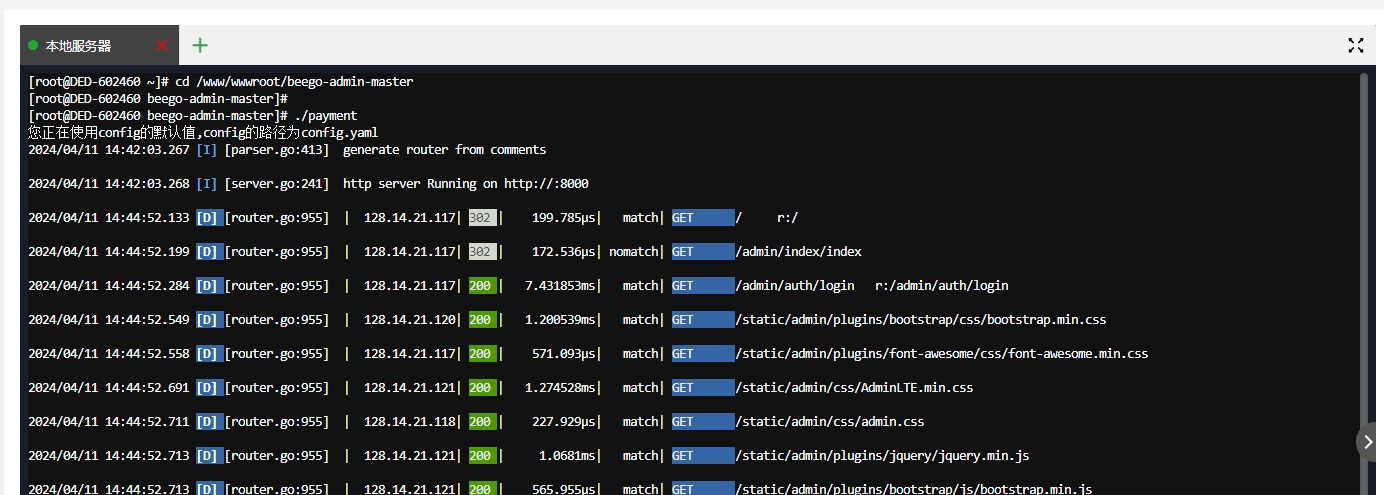Click 'generate router from comments' log text
Image resolution: width=1384 pixels, height=495 pixels.
[445, 150]
